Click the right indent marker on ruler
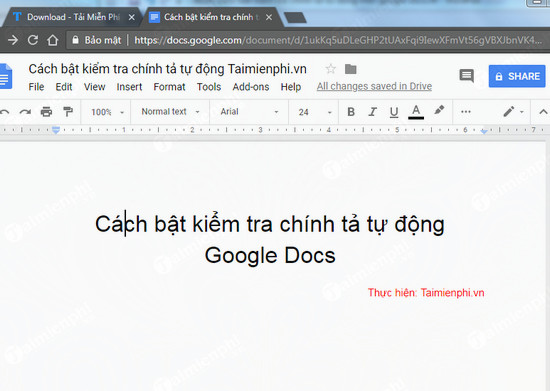 (484, 131)
